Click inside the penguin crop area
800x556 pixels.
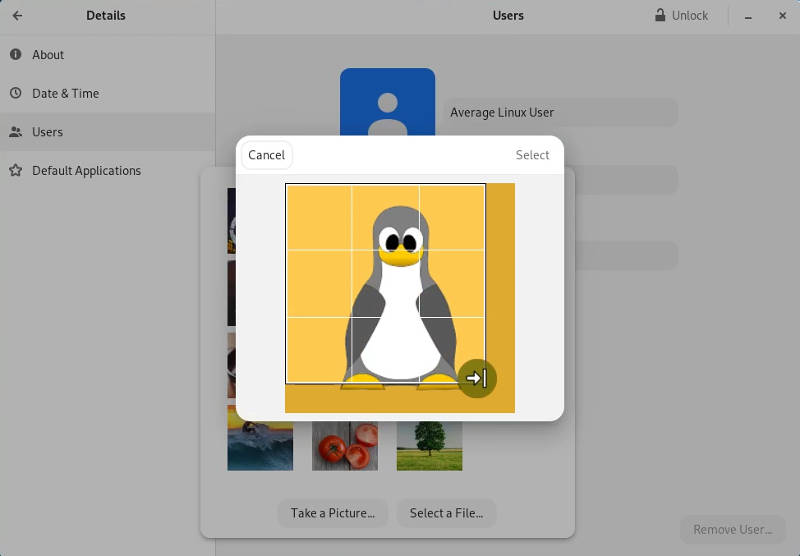click(385, 284)
